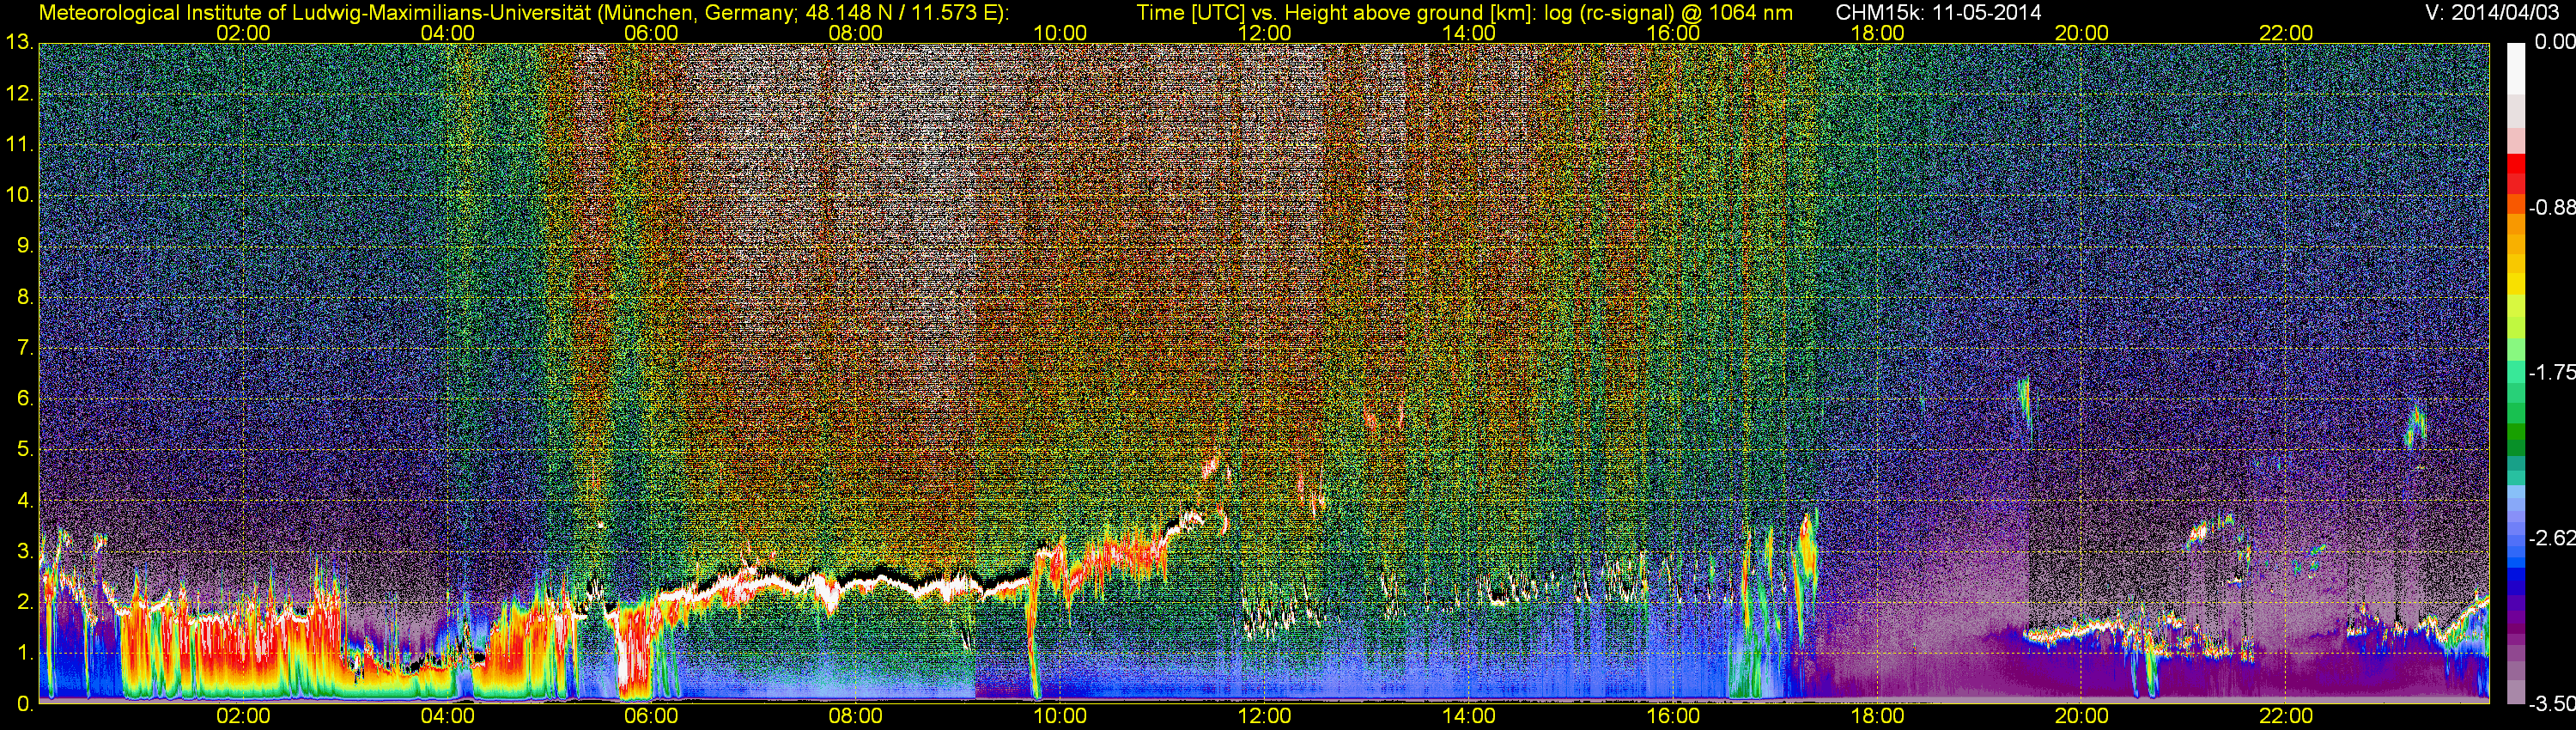Click the 06:00 label on the top time axis
2576x730 pixels.
[x=651, y=33]
